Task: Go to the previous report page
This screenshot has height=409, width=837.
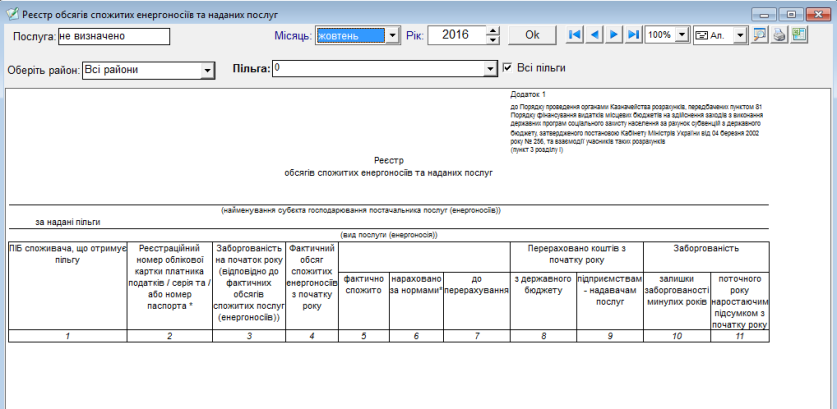Action: coord(594,34)
